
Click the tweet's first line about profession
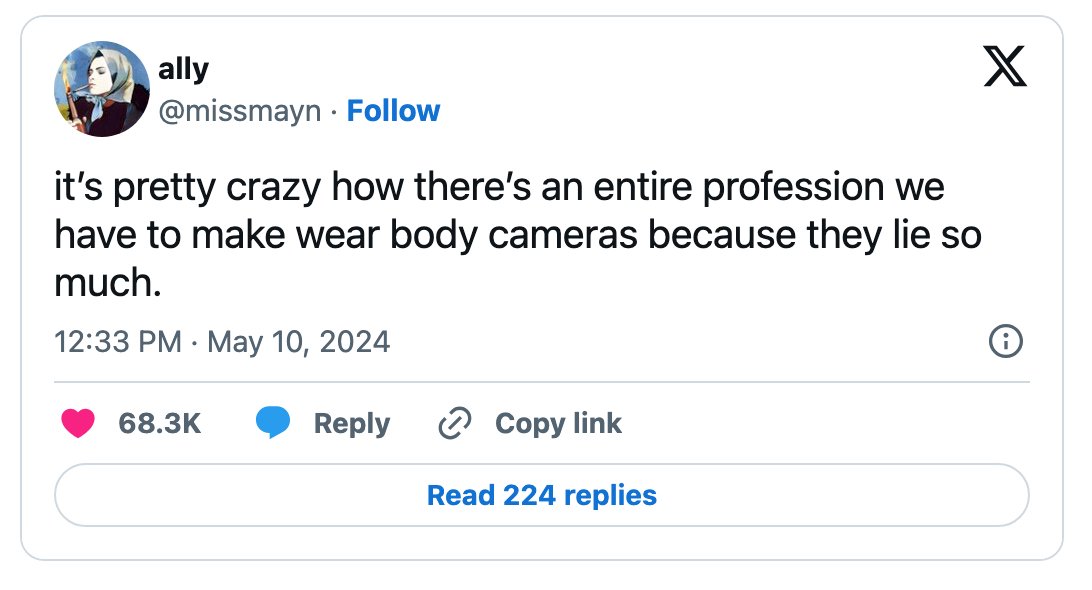point(499,187)
